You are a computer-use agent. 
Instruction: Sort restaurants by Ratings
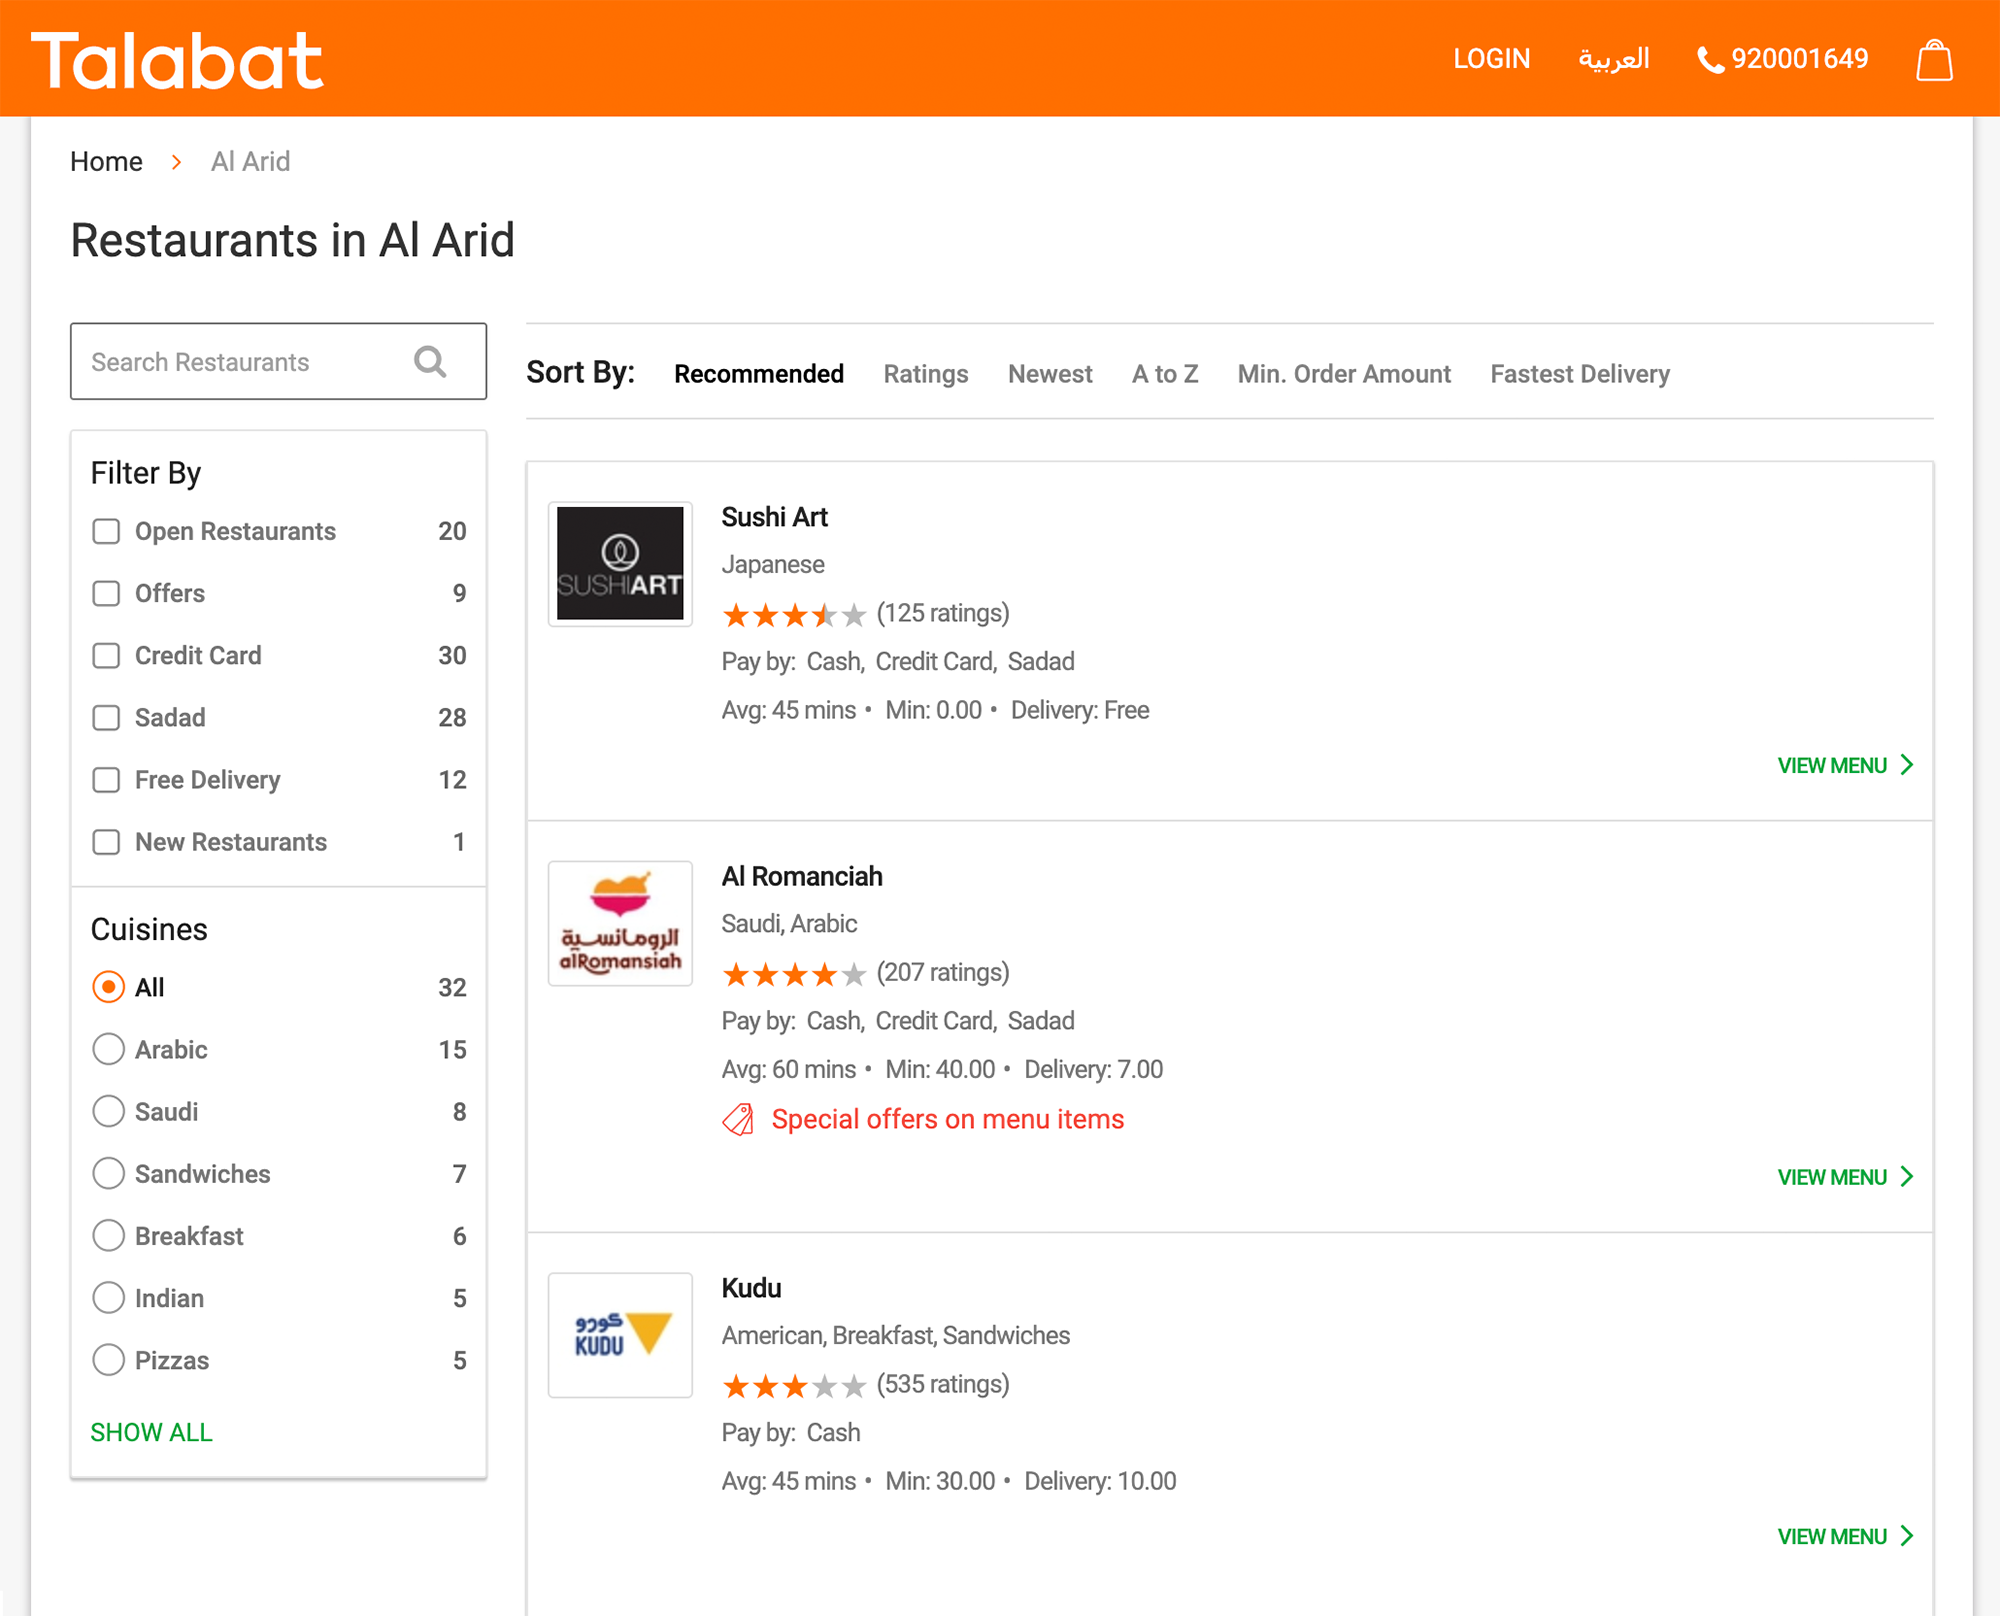[x=926, y=374]
